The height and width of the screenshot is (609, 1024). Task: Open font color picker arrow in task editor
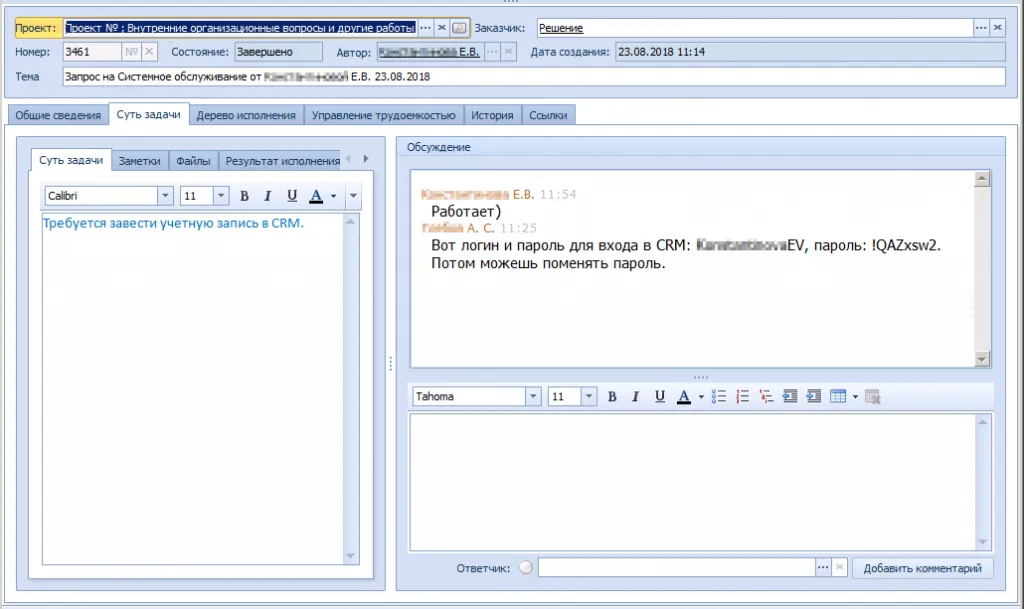click(333, 196)
